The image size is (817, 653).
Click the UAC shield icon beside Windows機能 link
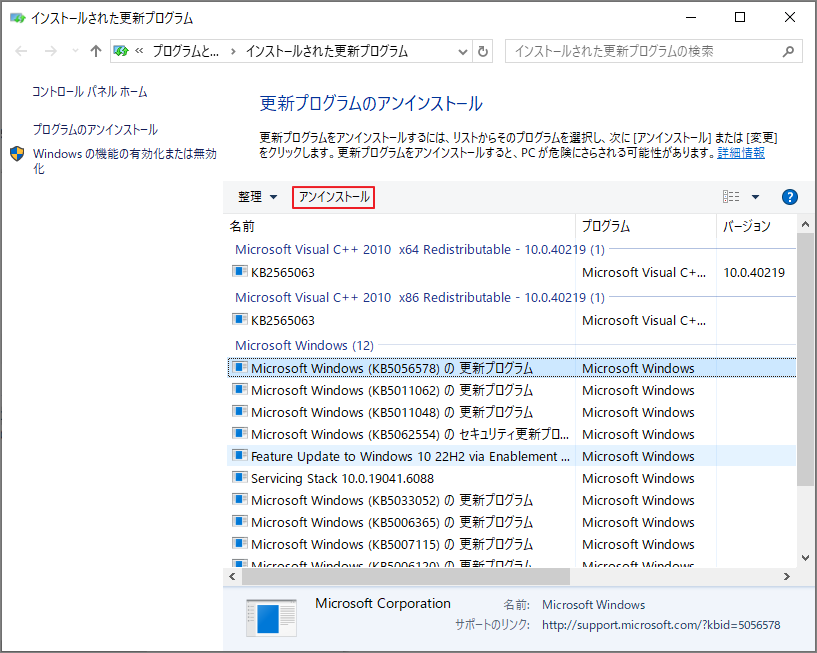click(x=17, y=154)
